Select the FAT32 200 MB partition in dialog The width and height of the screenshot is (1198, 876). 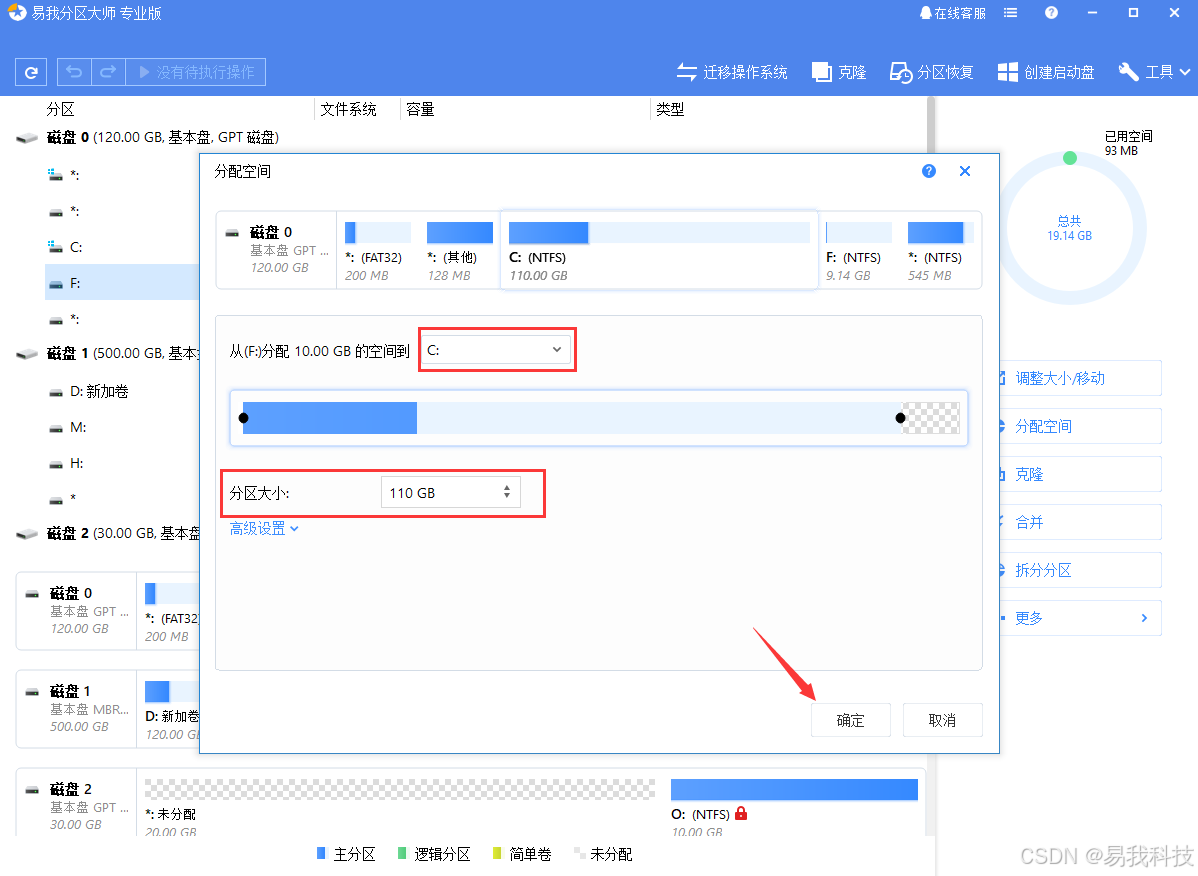(x=377, y=251)
